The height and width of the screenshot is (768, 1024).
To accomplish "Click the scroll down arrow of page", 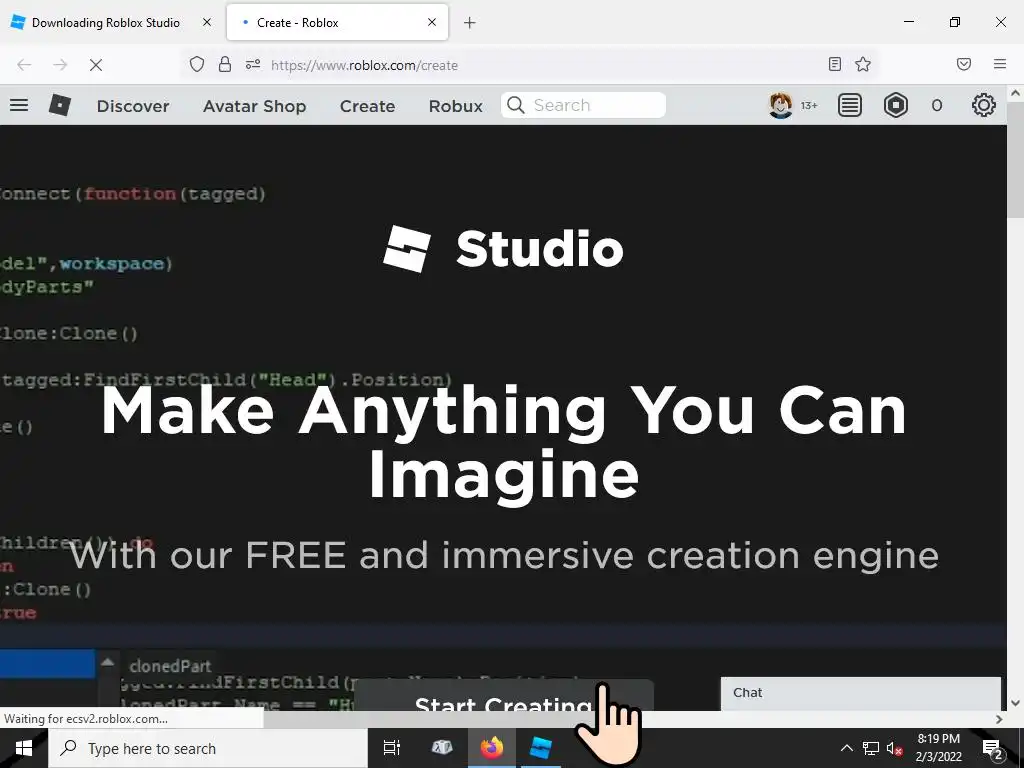I will click(1016, 703).
